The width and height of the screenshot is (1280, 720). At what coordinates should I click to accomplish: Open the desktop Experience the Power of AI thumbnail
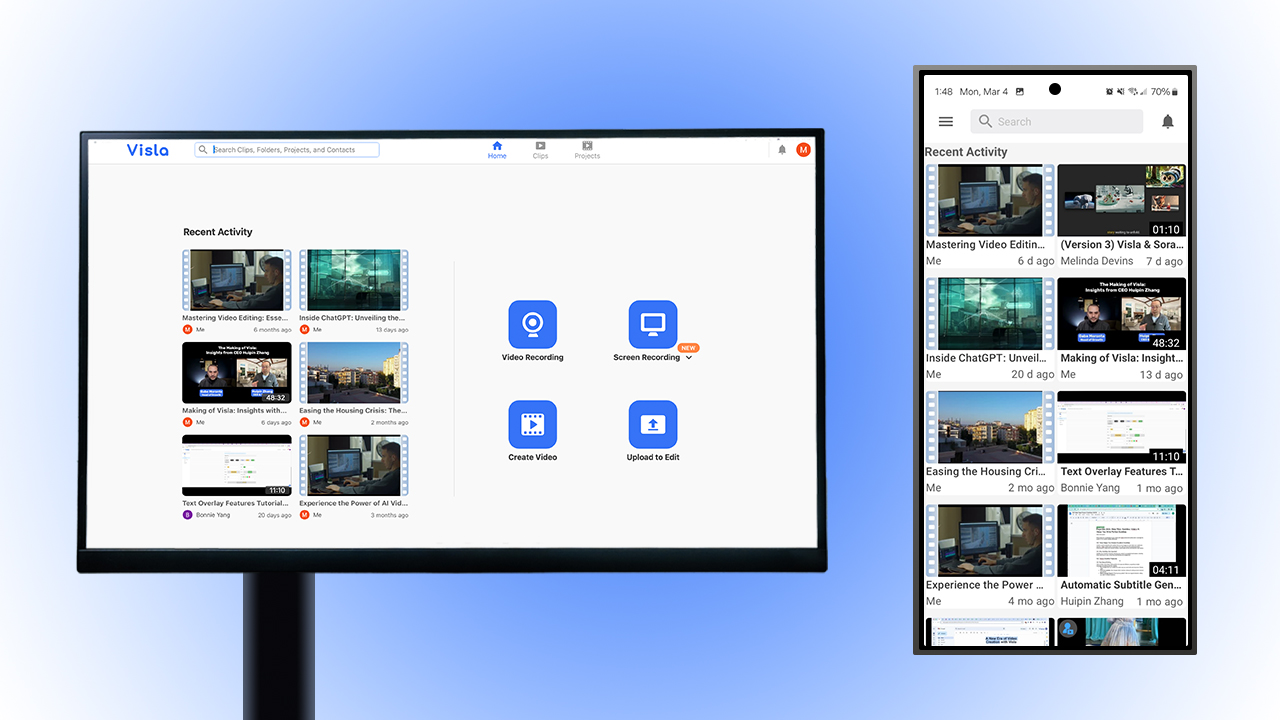point(354,465)
